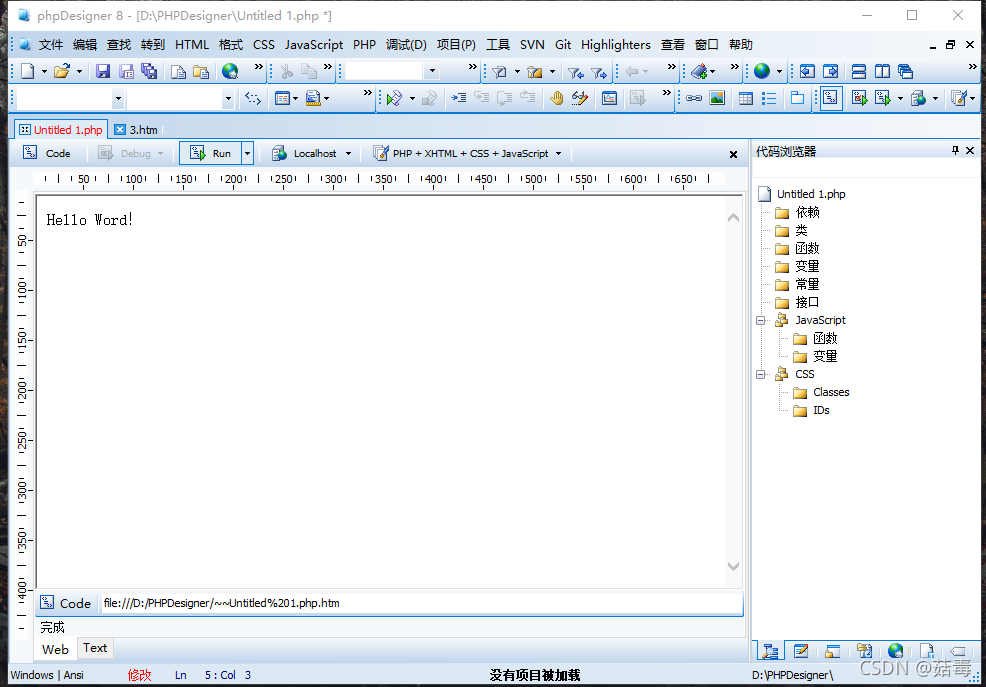The image size is (986, 687).
Task: Click the add bookmark icon
Action: pos(699,71)
